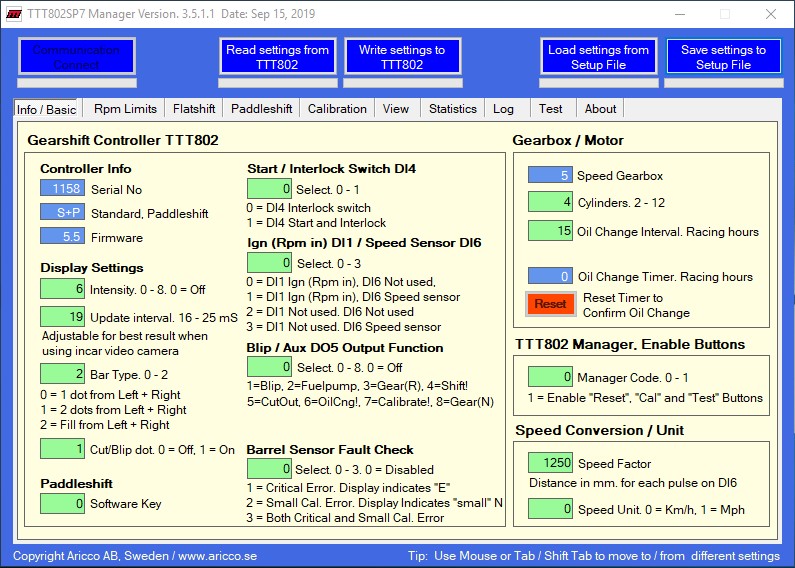Load settings from Setup File
Image resolution: width=795 pixels, height=568 pixels.
pyautogui.click(x=598, y=57)
